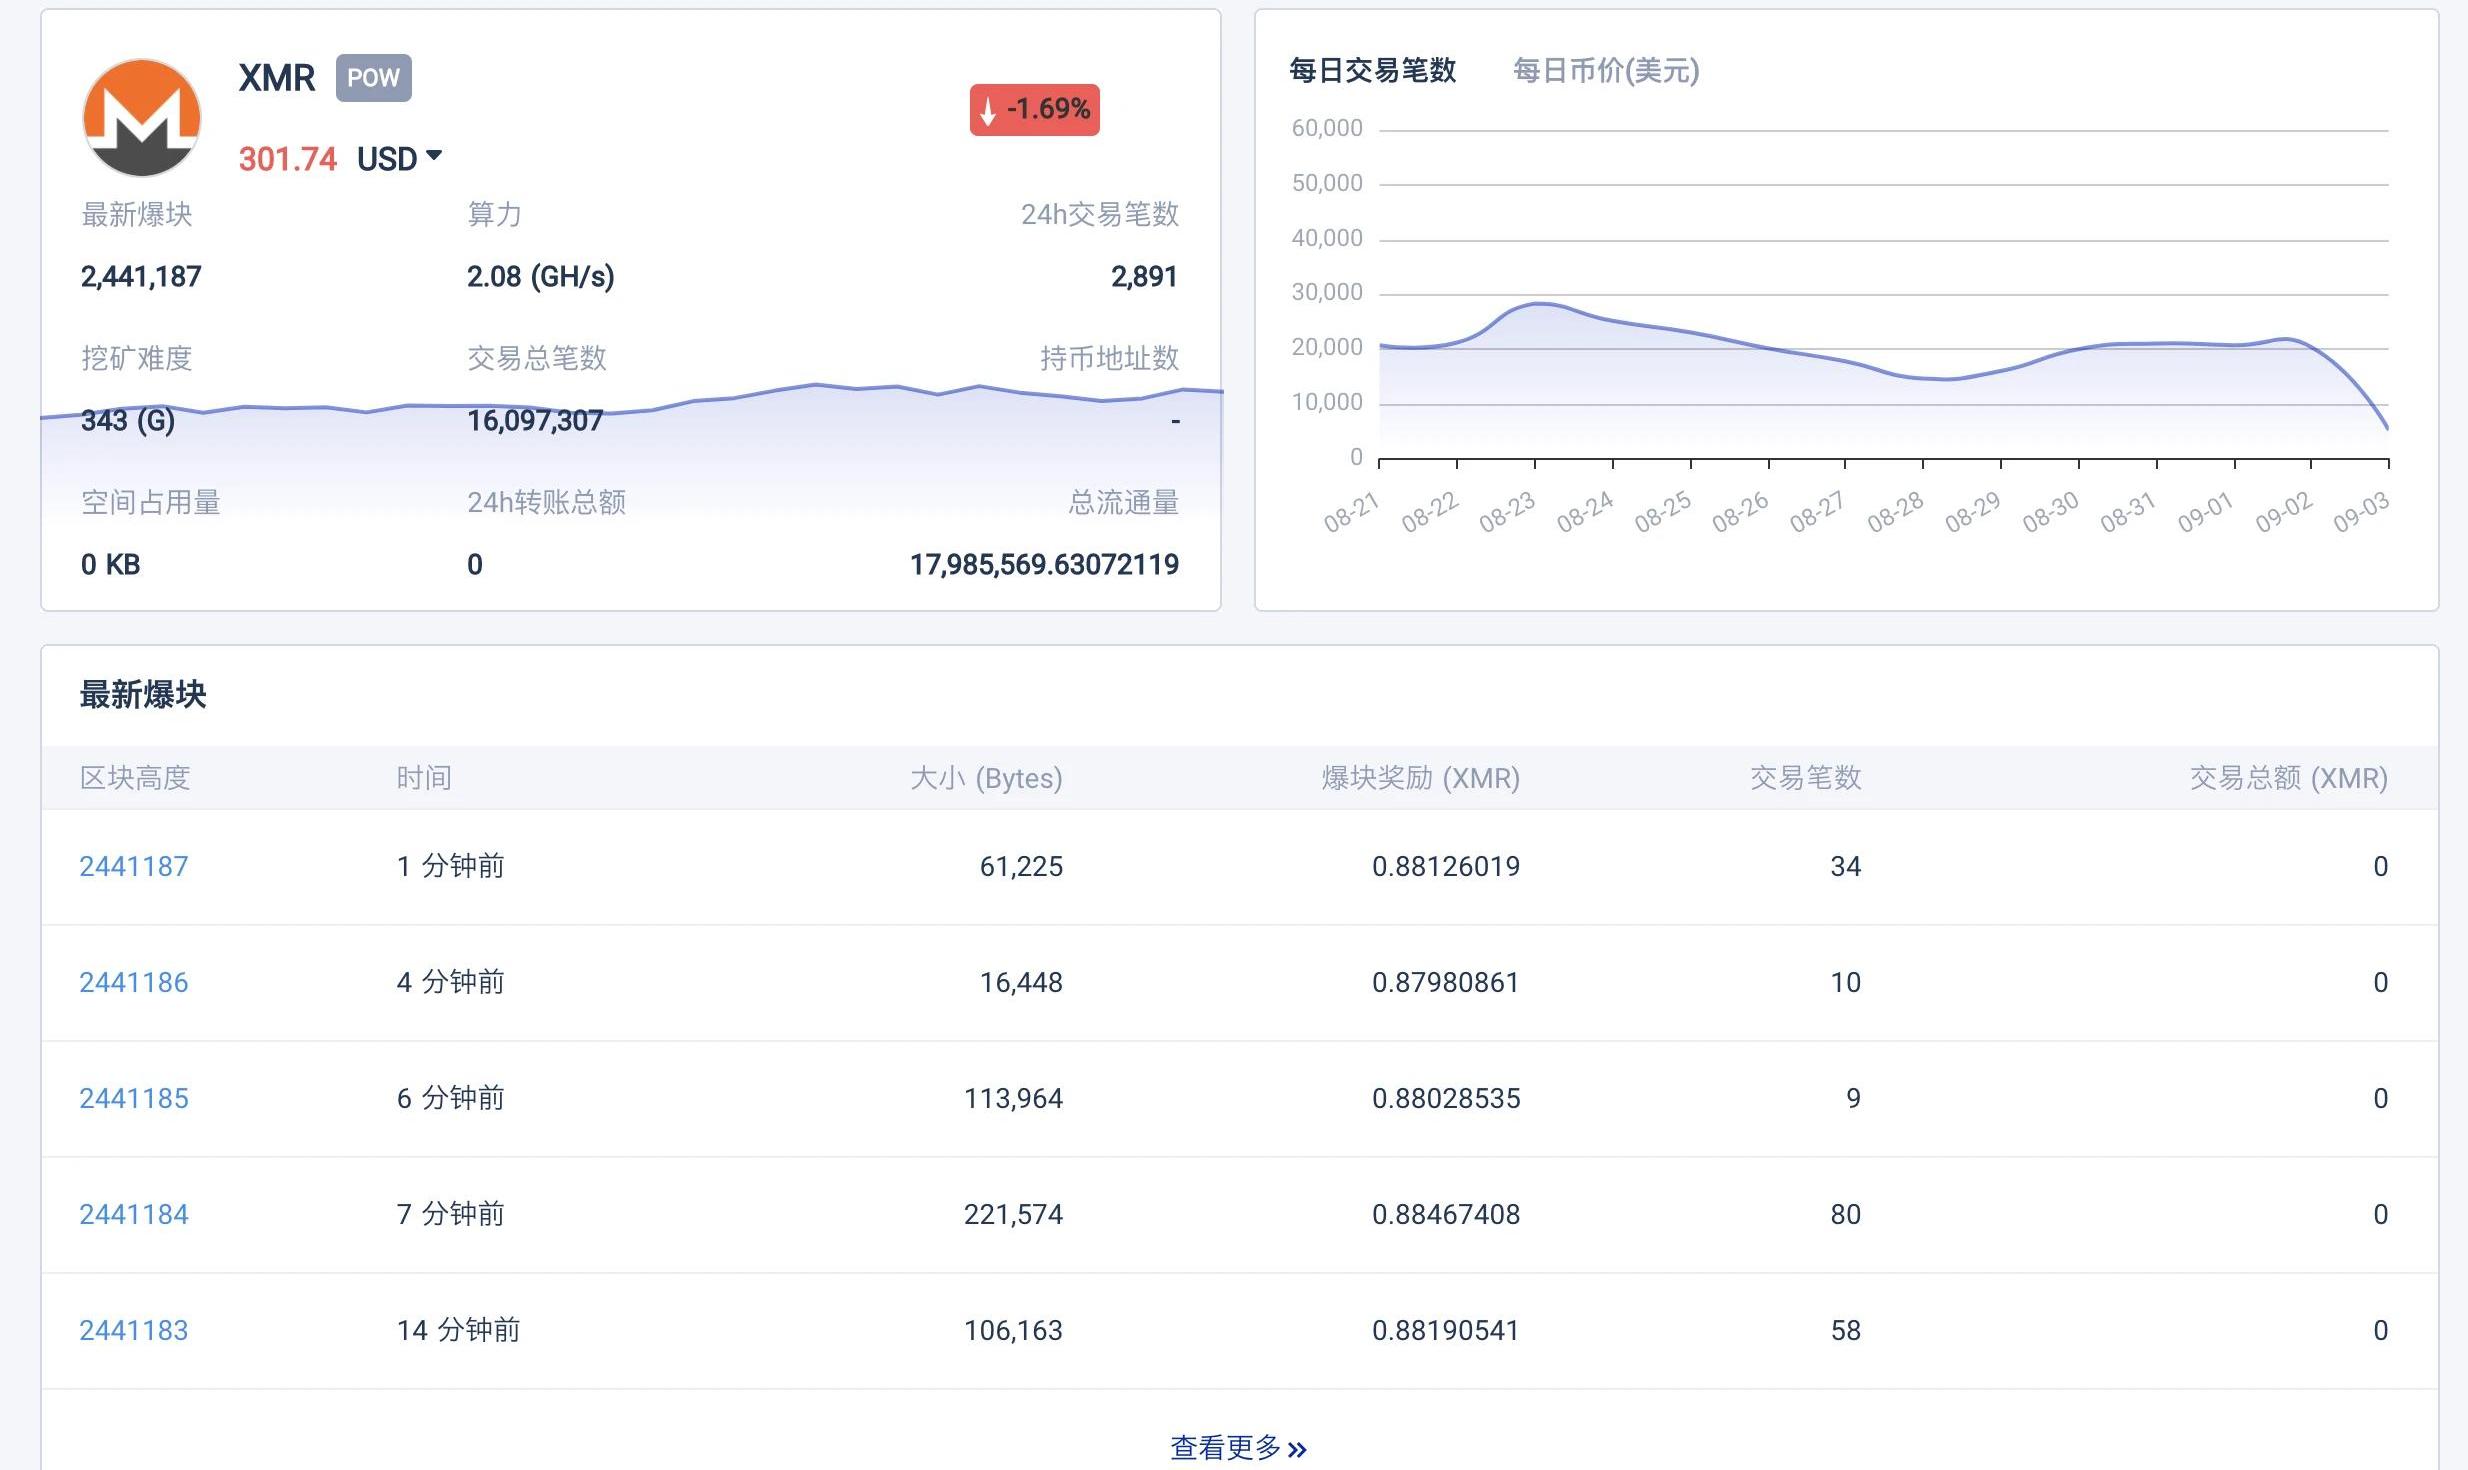Click the latest block number 2,441,187 stat
This screenshot has height=1470, width=2468.
pyautogui.click(x=141, y=277)
